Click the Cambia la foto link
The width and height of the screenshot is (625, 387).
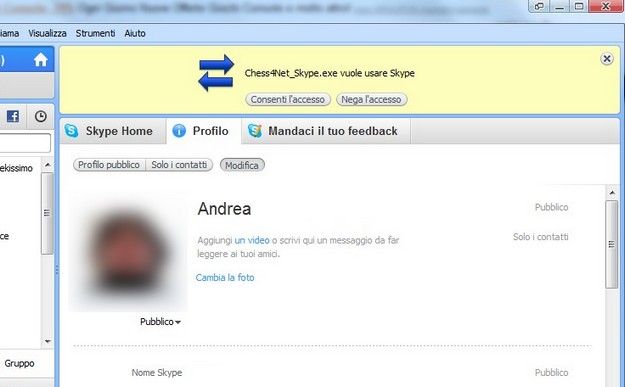[225, 277]
